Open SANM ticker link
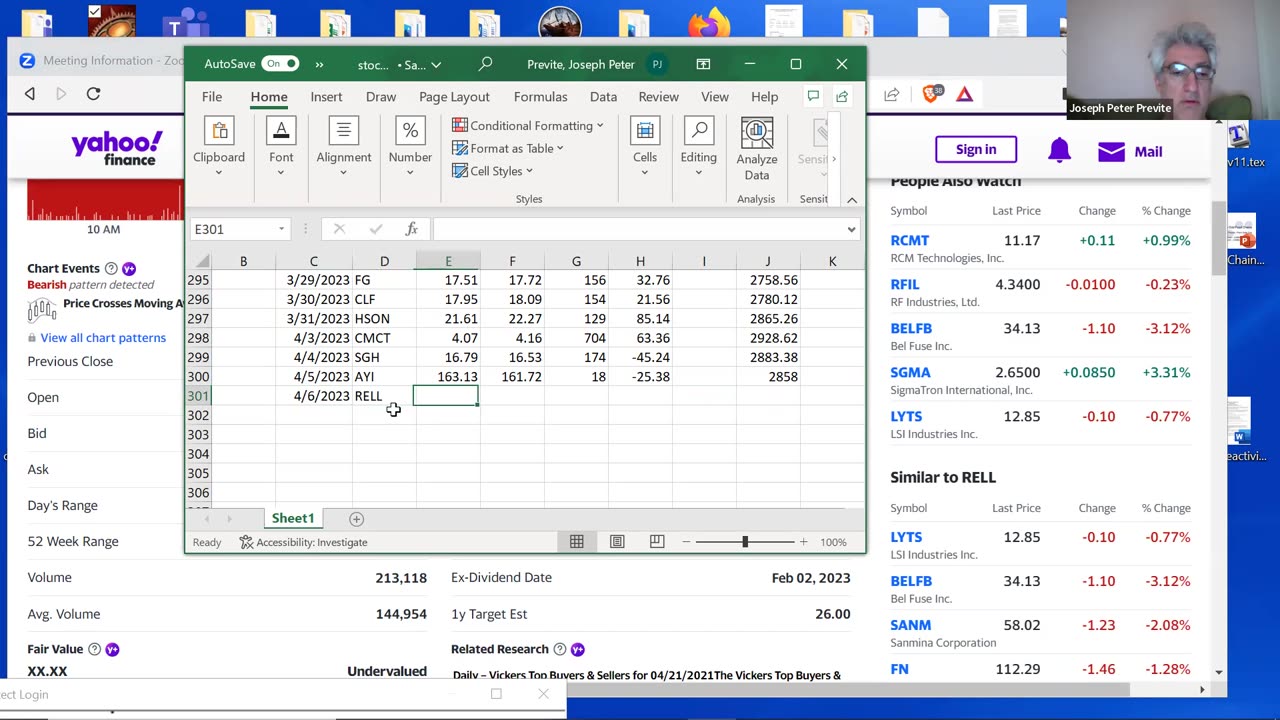The height and width of the screenshot is (720, 1280). [x=911, y=625]
